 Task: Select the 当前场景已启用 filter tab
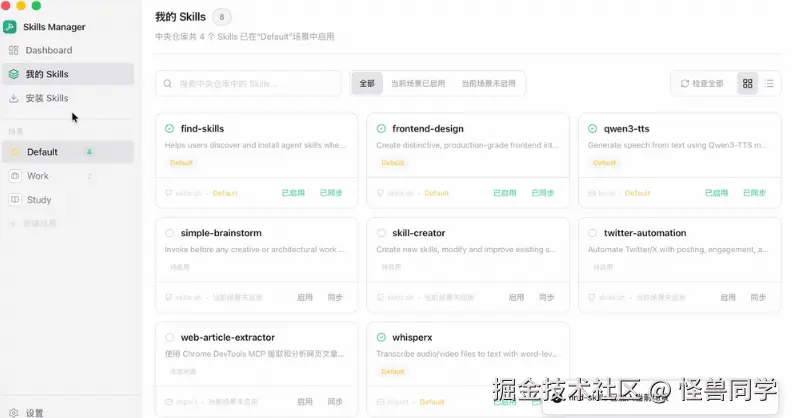coord(418,83)
